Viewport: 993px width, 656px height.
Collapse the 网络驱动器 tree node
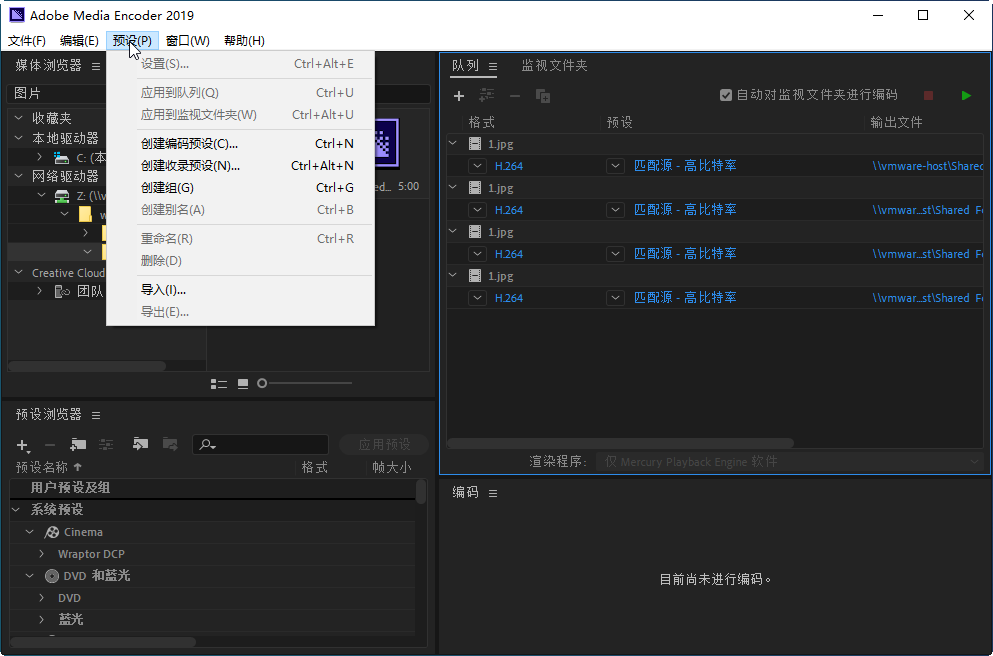(18, 176)
